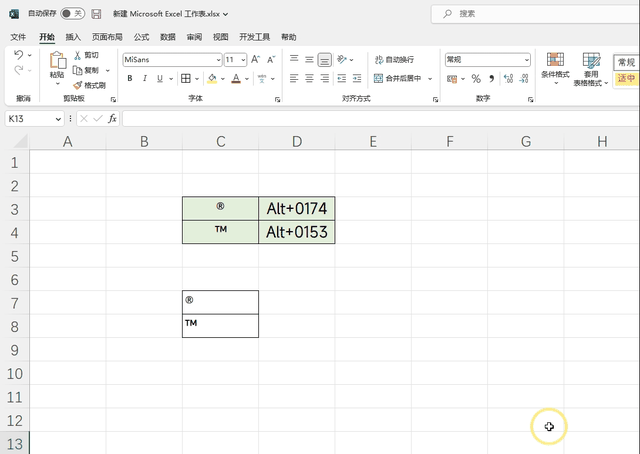
Task: Expand the 复制 copy options arrow
Action: (108, 71)
